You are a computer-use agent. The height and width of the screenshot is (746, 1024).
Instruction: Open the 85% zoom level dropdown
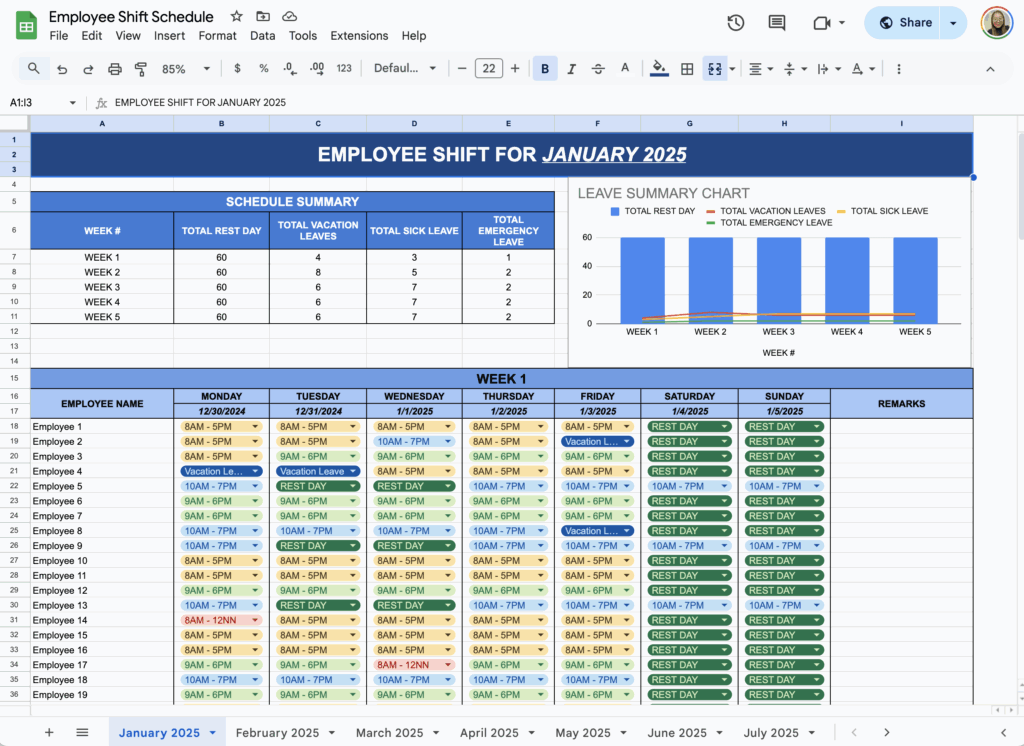point(190,68)
